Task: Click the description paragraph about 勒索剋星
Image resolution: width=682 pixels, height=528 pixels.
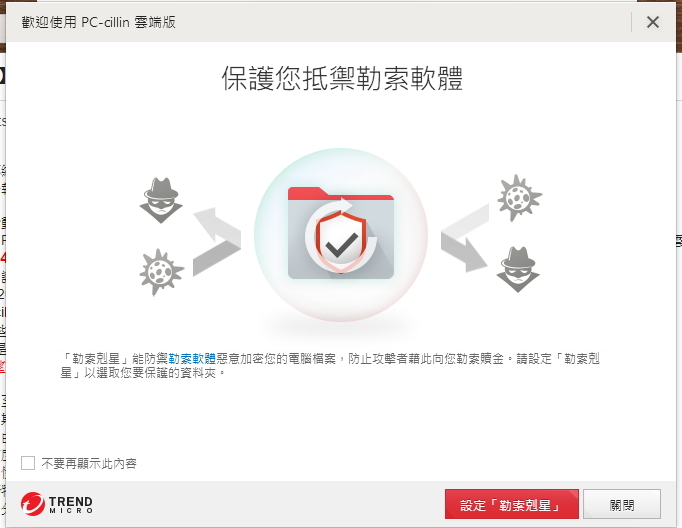Action: coord(330,366)
